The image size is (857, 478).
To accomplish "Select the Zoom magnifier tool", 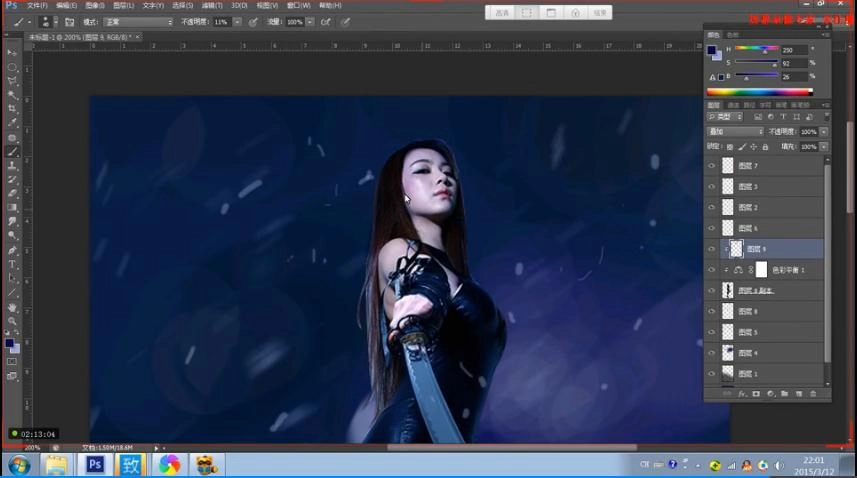I will tap(12, 321).
